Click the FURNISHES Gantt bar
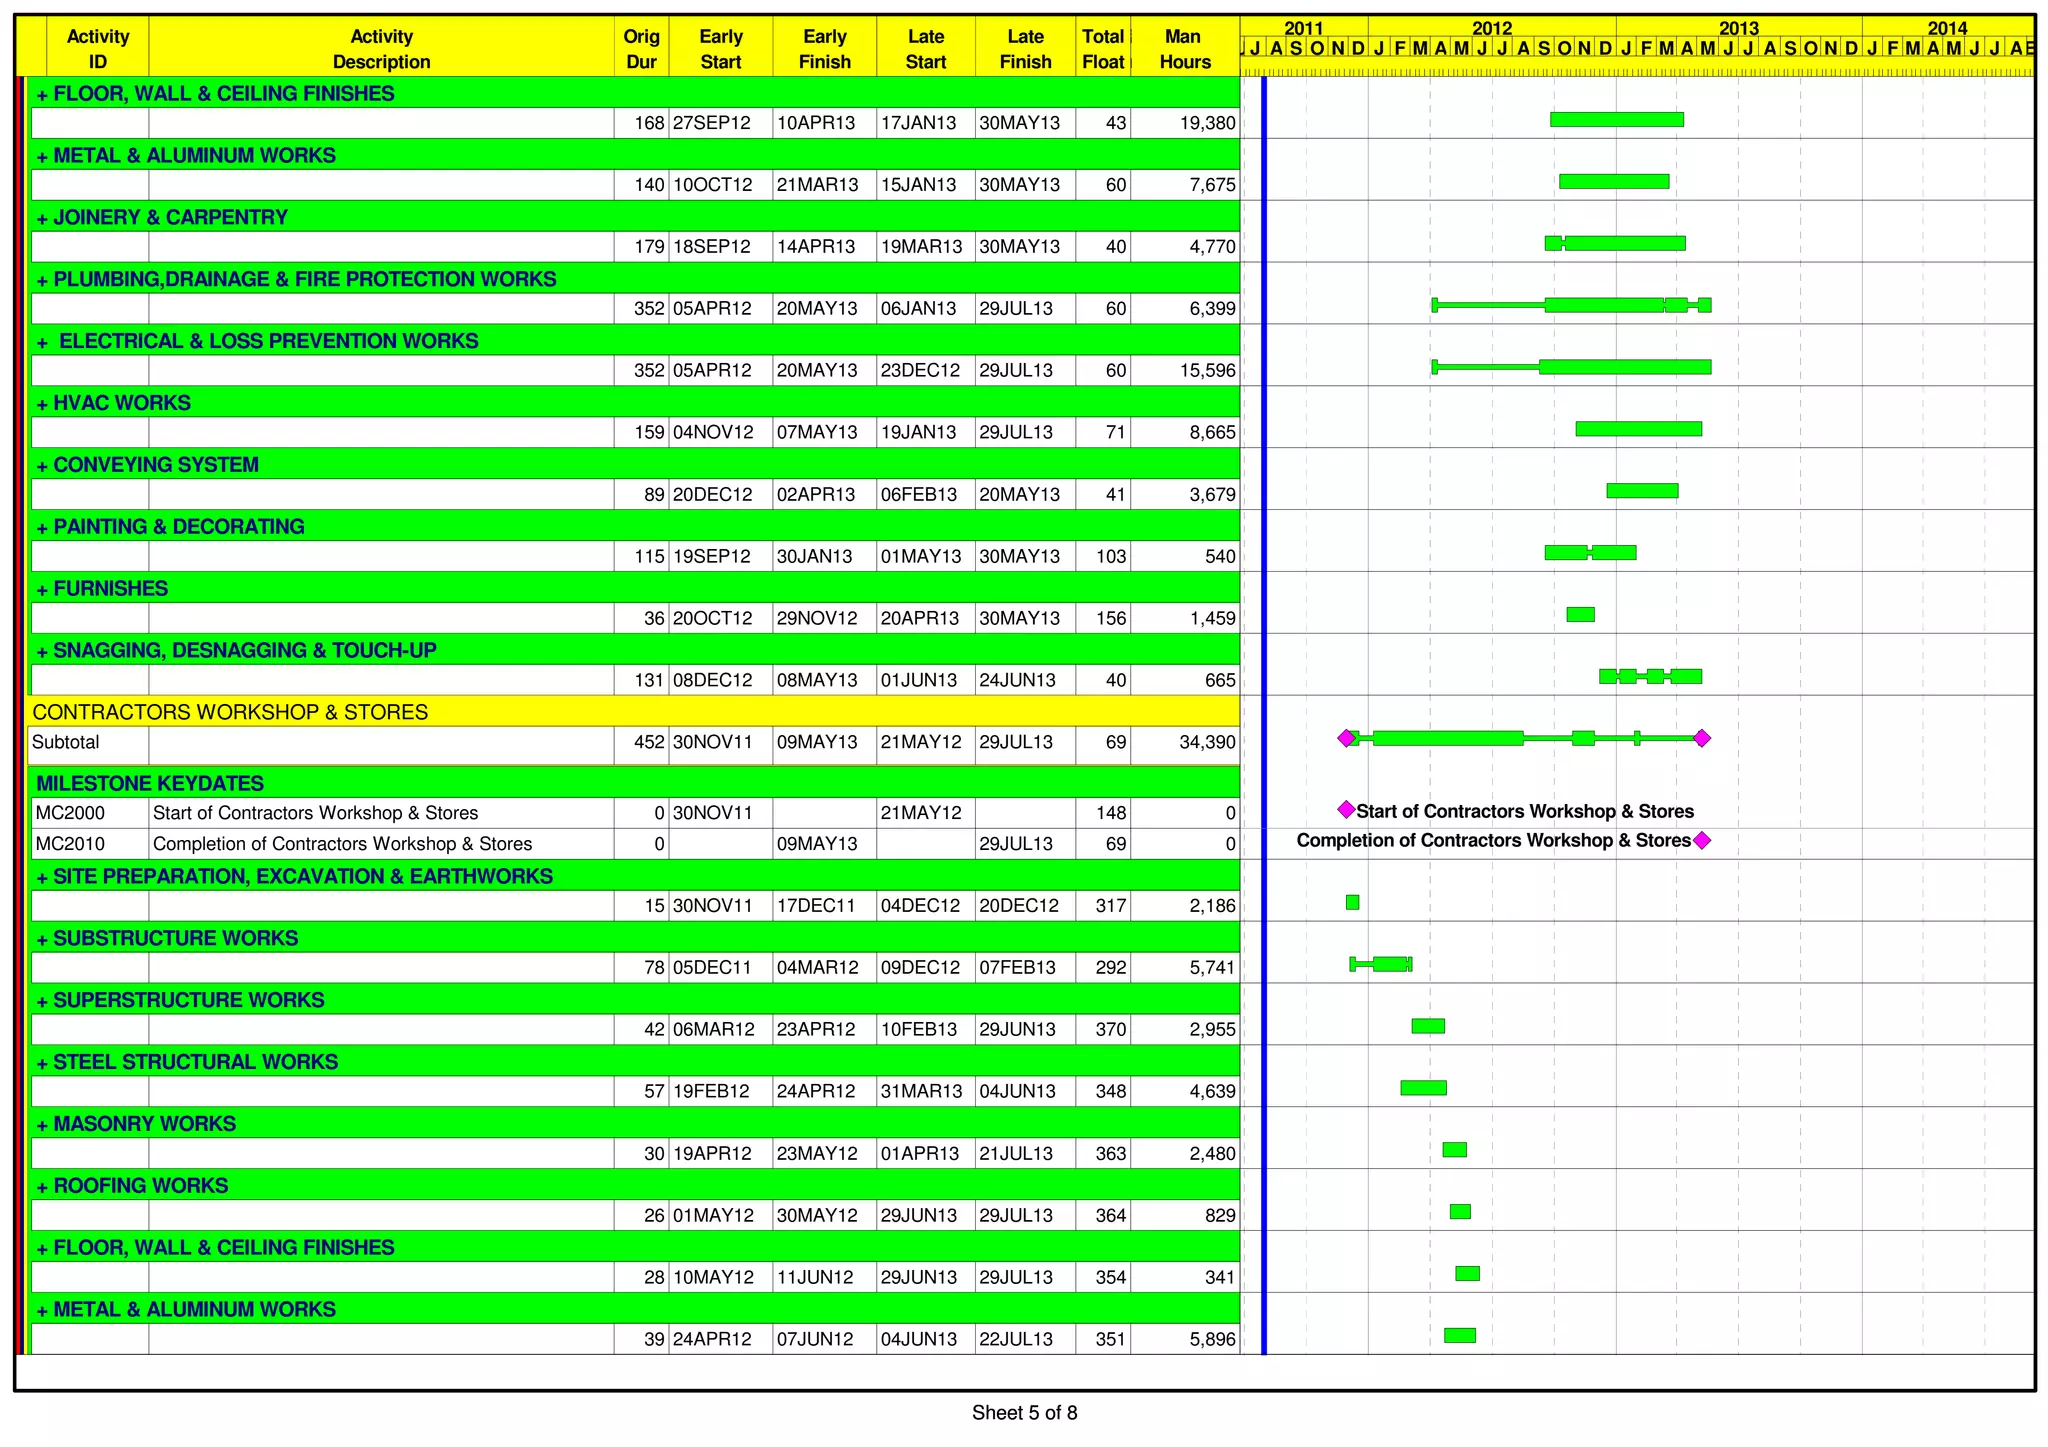Screen dimensions: 2048x1447 tap(1580, 614)
